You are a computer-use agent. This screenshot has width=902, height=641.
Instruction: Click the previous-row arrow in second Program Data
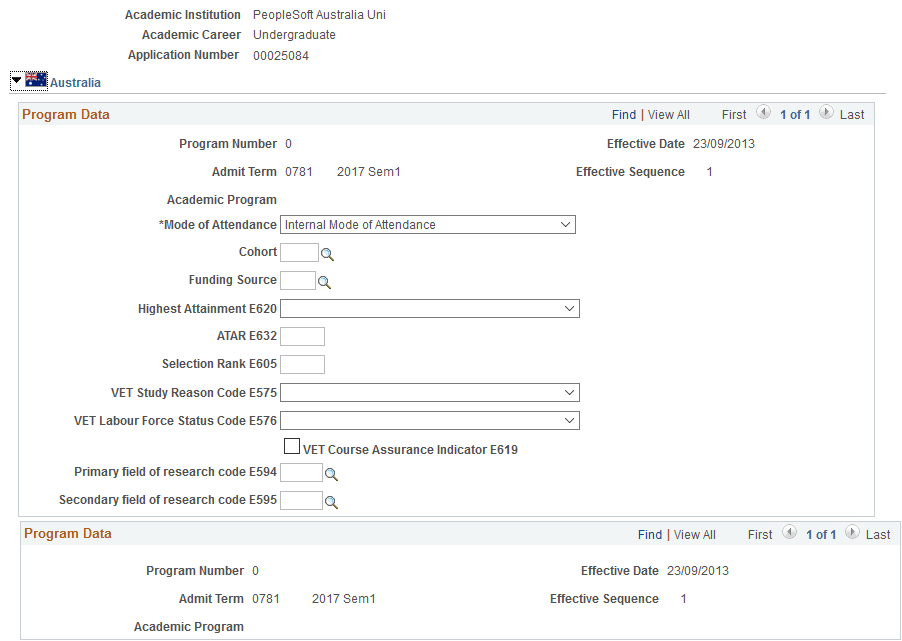coord(789,532)
